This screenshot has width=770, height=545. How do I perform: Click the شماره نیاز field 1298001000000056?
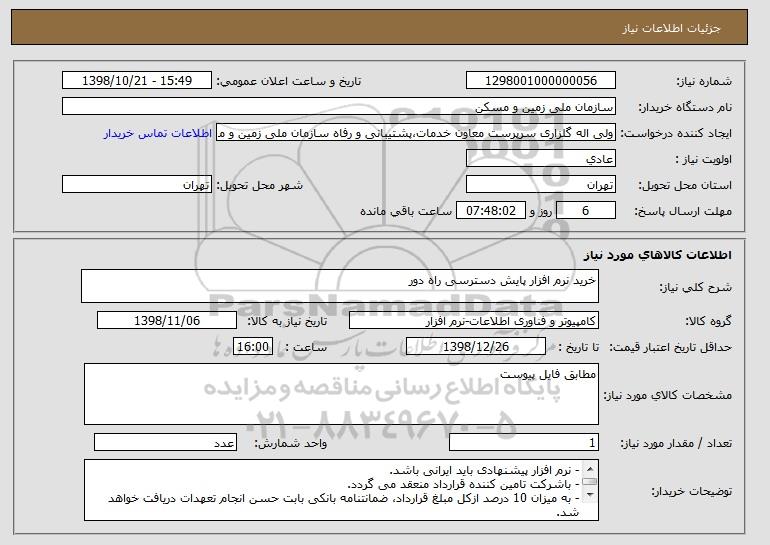pyautogui.click(x=541, y=81)
